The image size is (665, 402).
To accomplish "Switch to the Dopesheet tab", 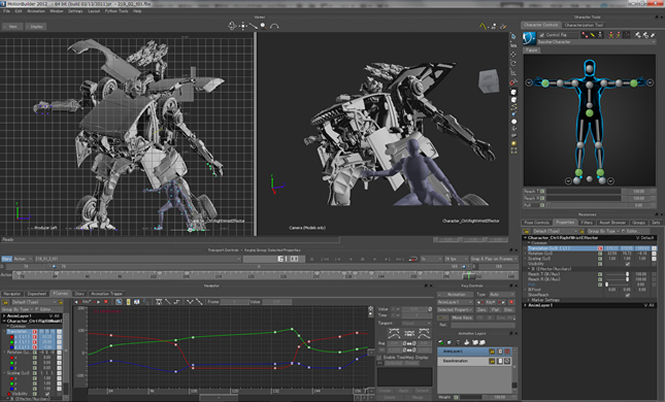I will tap(36, 293).
